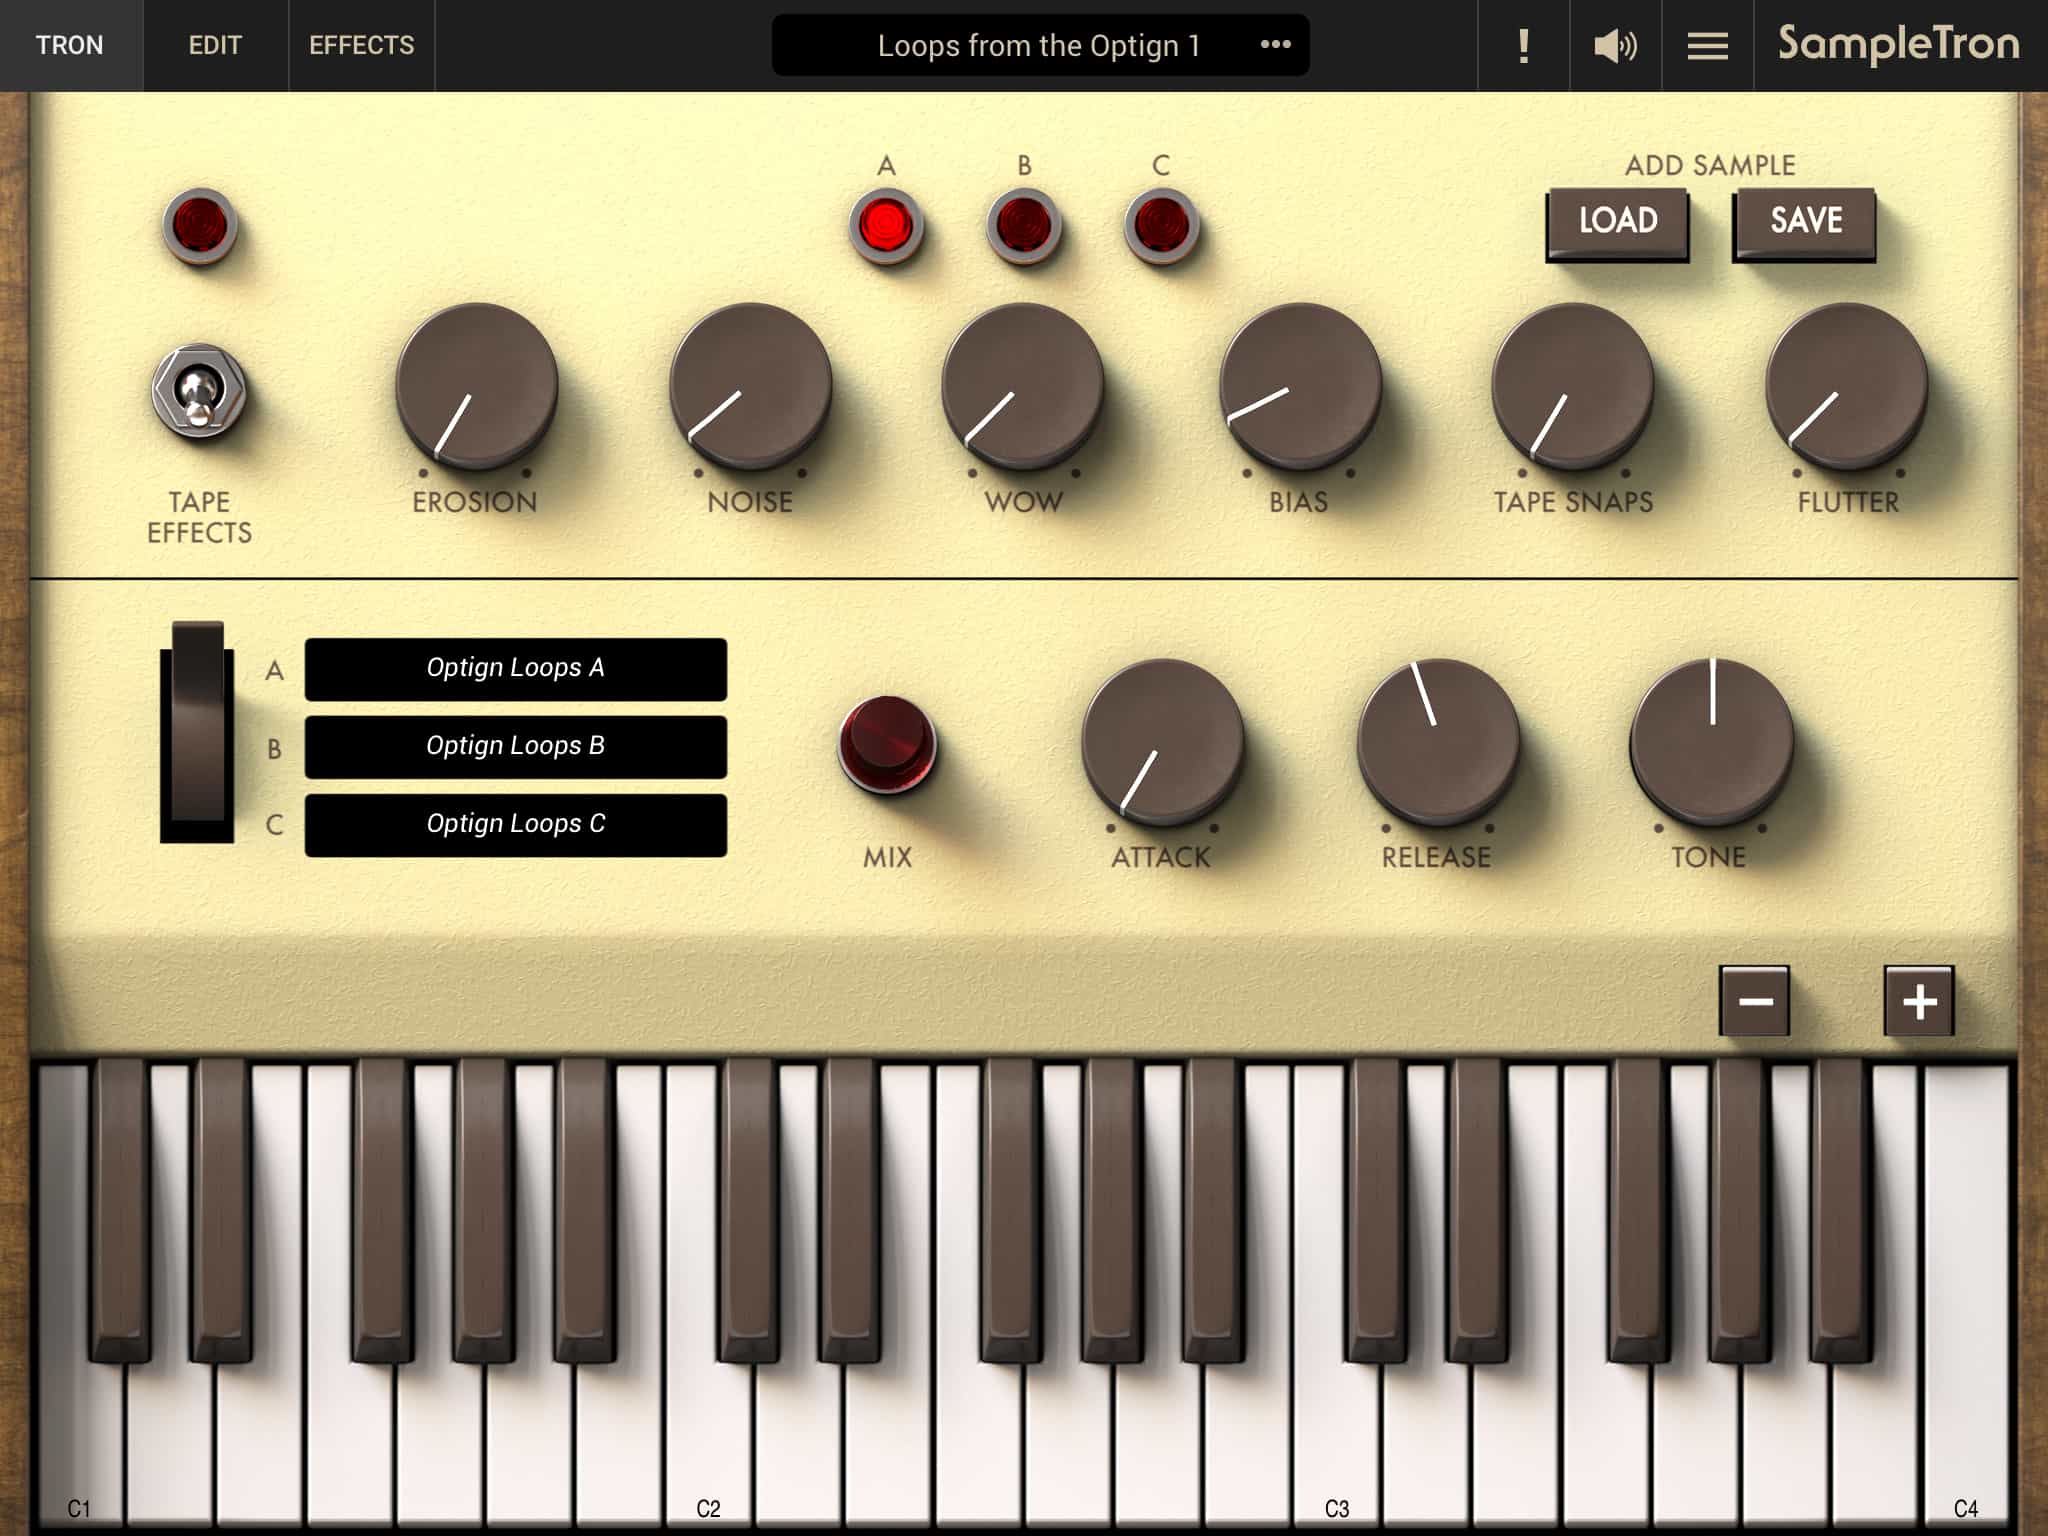Click the Release knob
Screen dimensions: 2048x1536
1437,741
